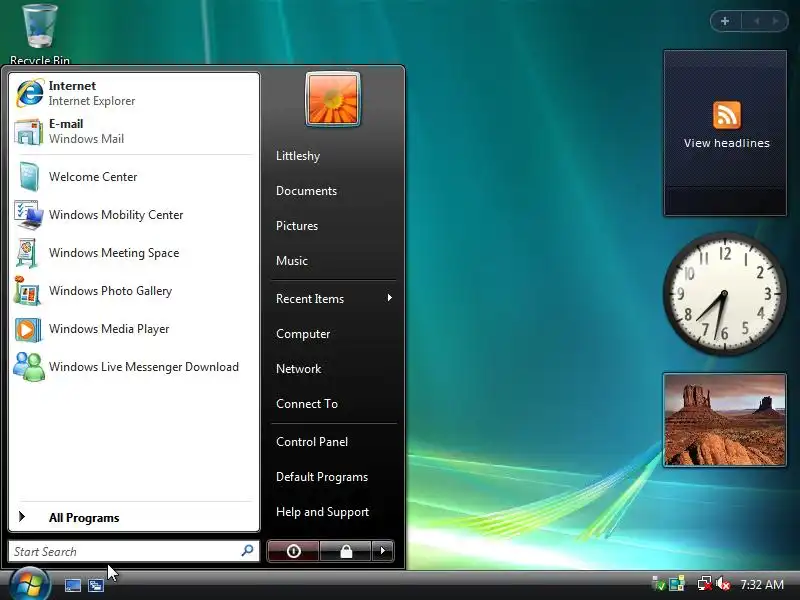The image size is (800, 600).
Task: Click the RSS feed headlines icon
Action: (x=727, y=115)
